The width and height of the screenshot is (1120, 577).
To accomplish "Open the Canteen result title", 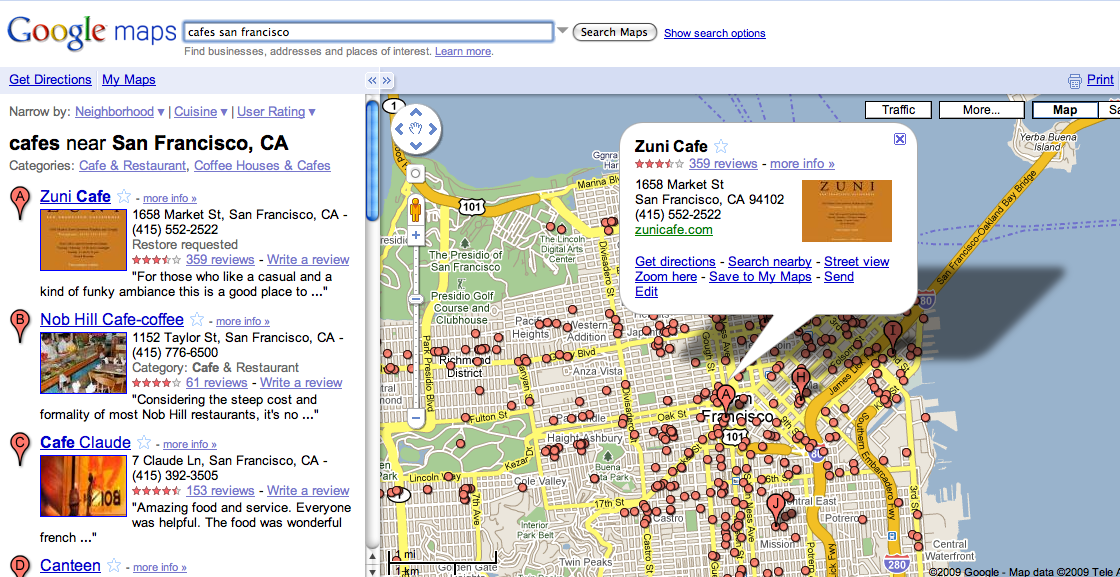I will pyautogui.click(x=70, y=566).
